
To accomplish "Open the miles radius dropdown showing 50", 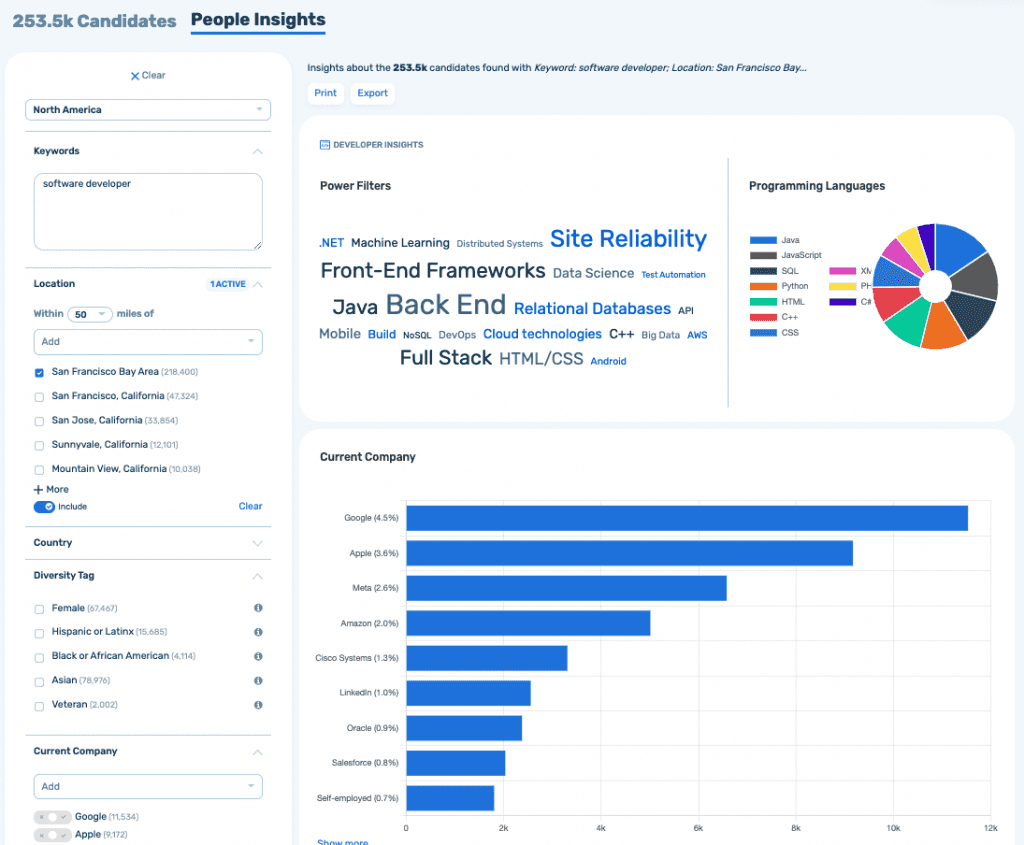I will [x=89, y=314].
